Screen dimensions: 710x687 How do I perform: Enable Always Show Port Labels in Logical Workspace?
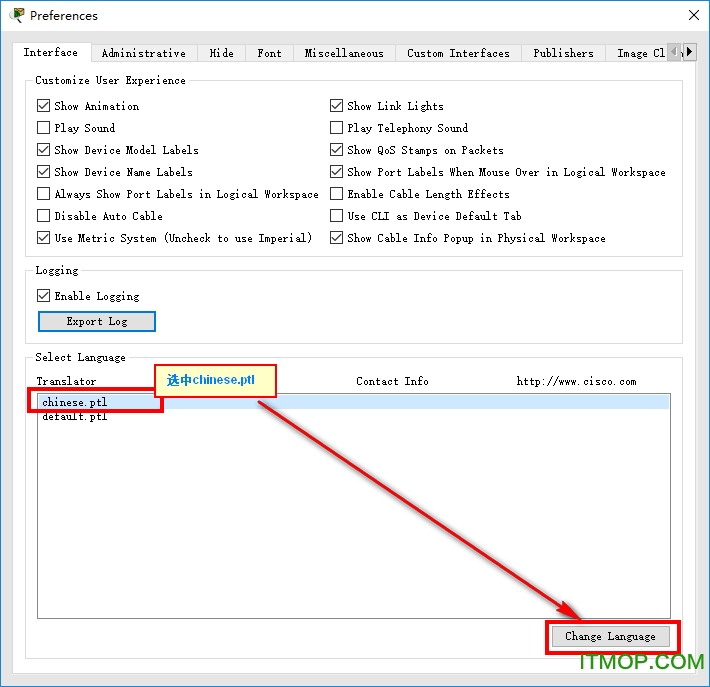pos(43,194)
